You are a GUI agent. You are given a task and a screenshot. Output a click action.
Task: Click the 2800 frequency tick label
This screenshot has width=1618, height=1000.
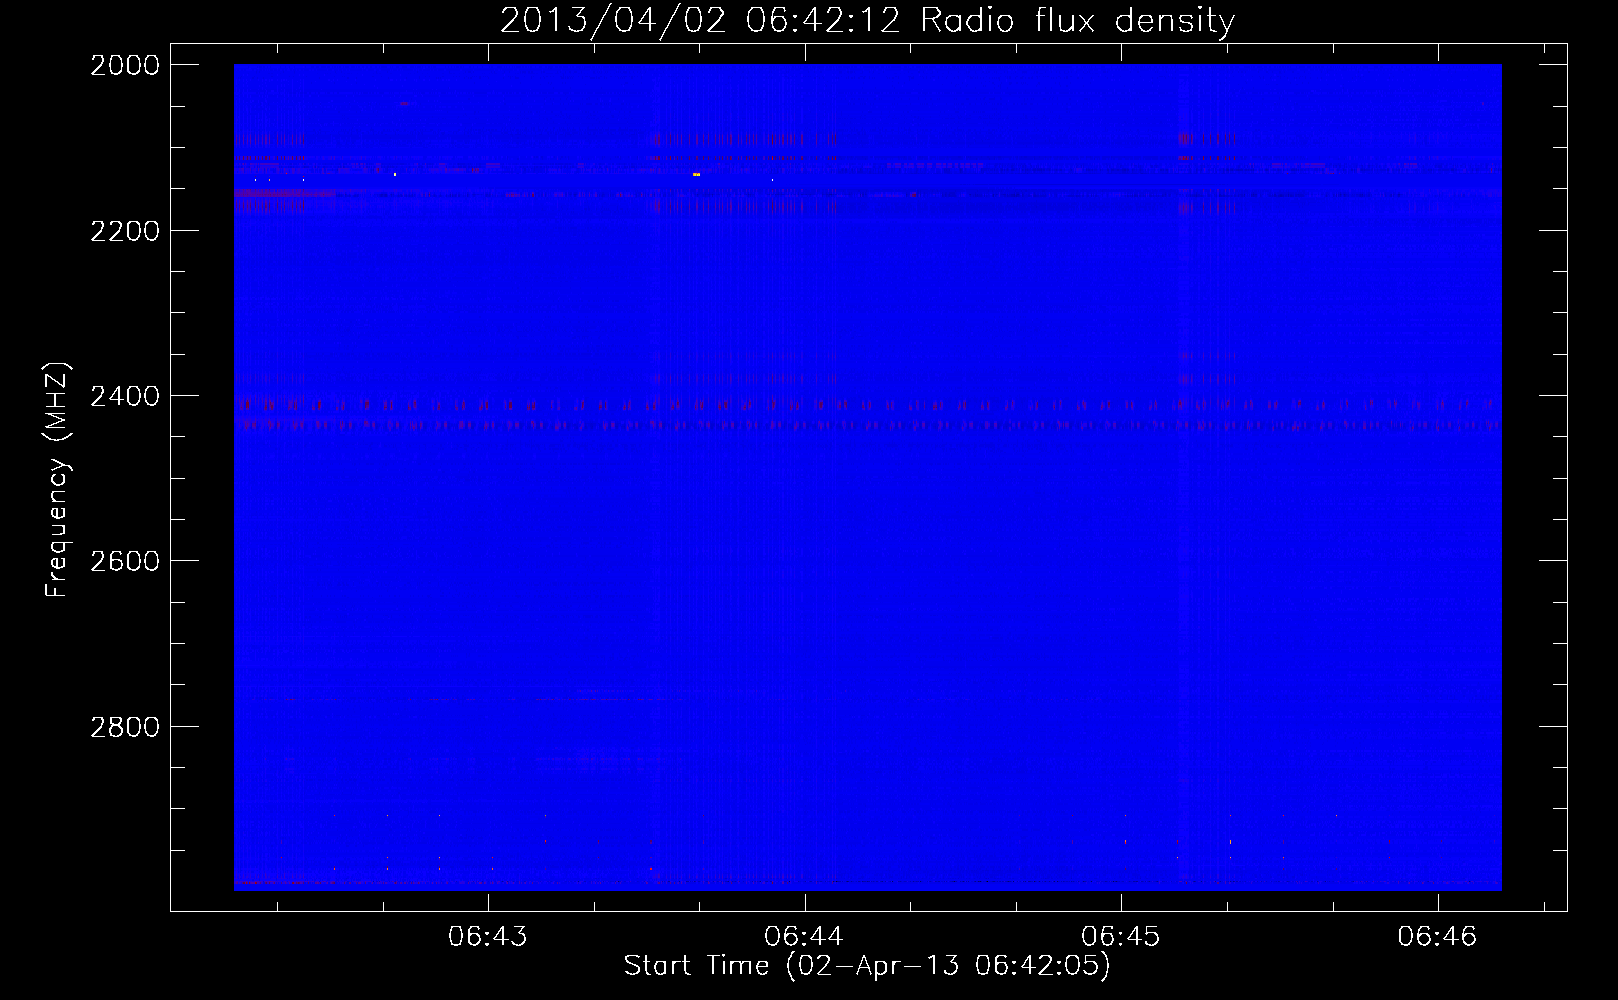[125, 727]
